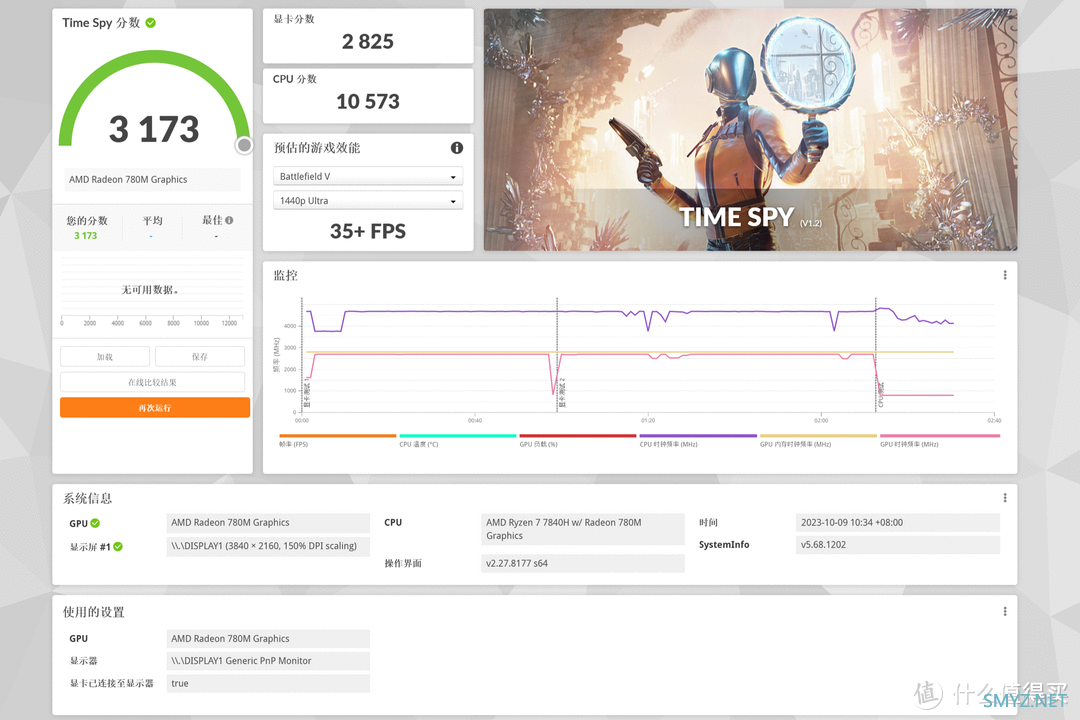Screen dimensions: 1080x720
Task: Click the green checkmark beside Time Spy 分数
Action: [x=151, y=23]
